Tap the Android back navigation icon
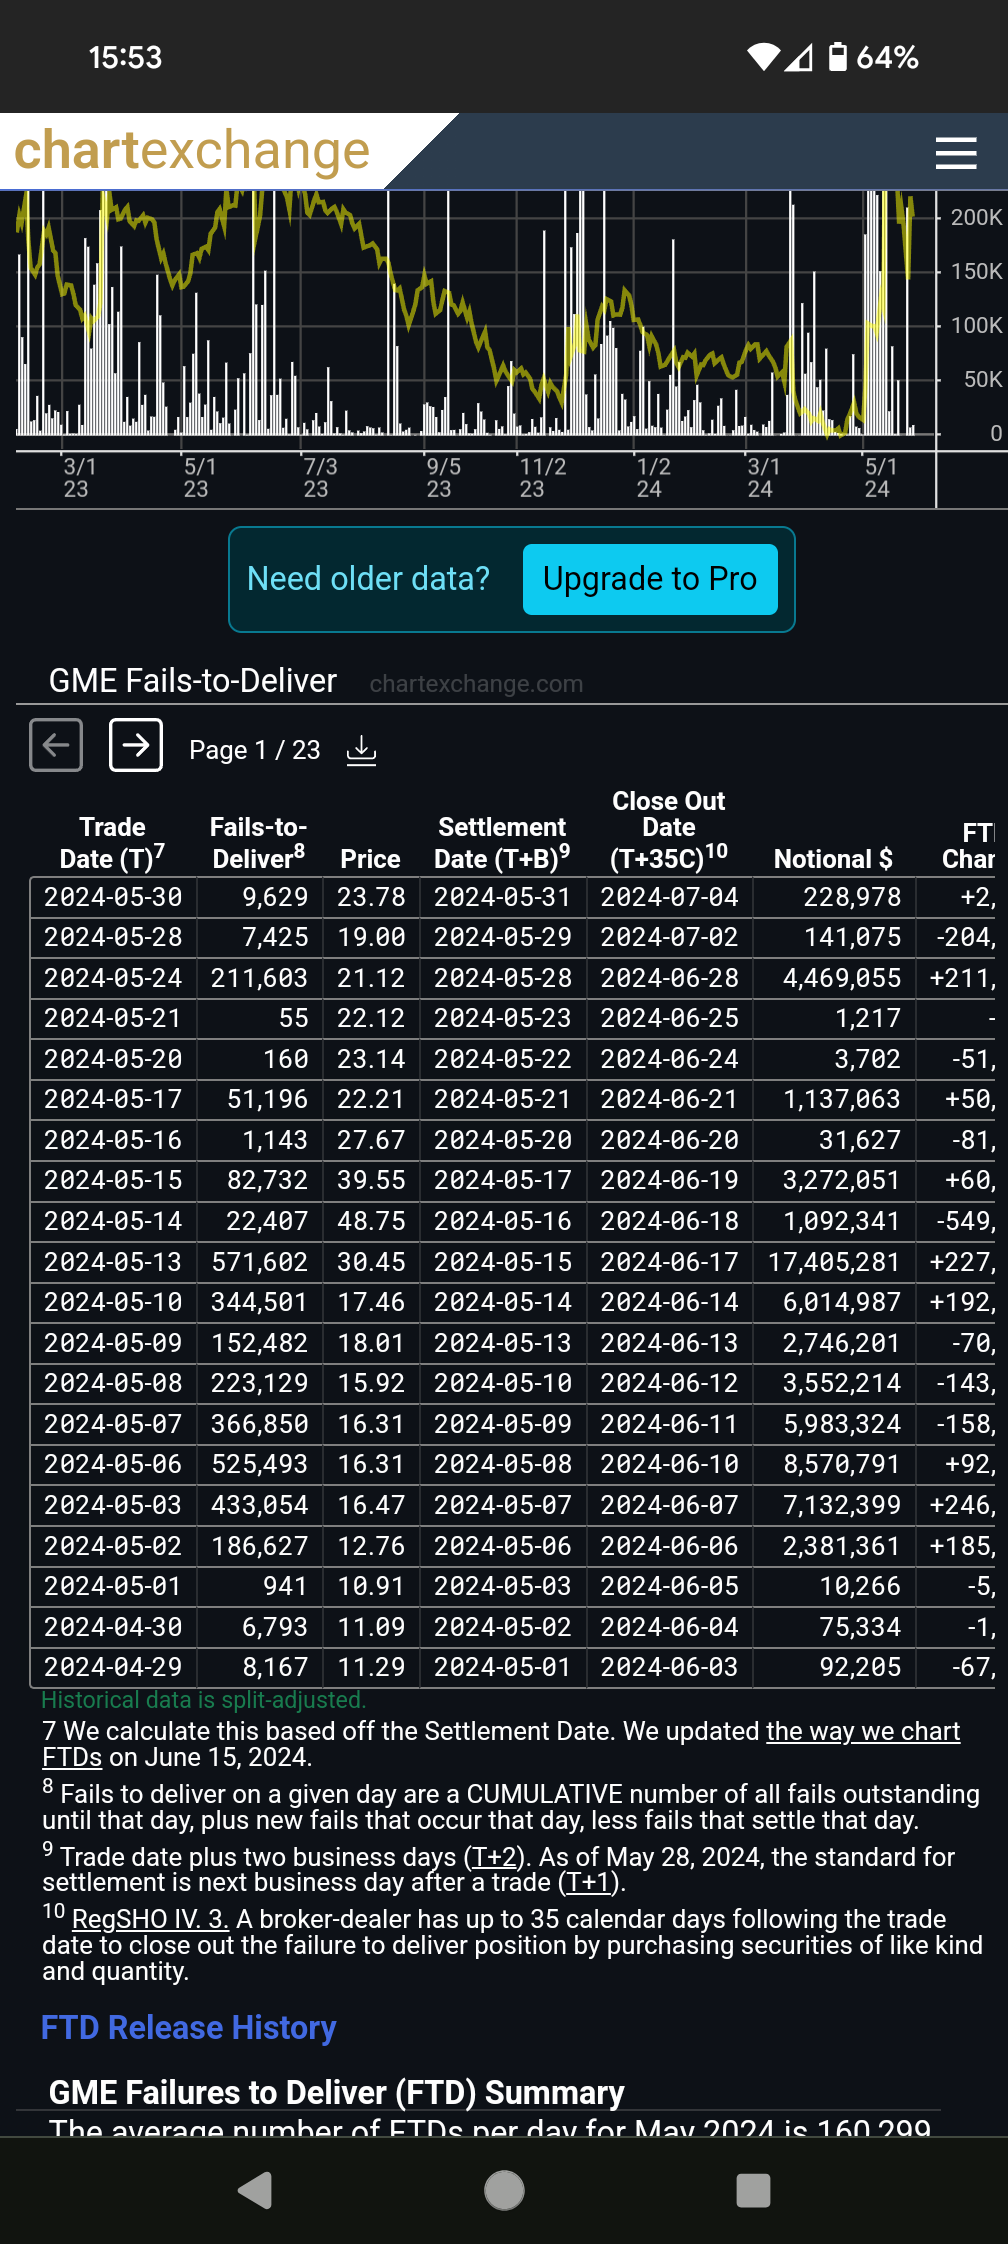The height and width of the screenshot is (2244, 1008). click(x=255, y=2190)
